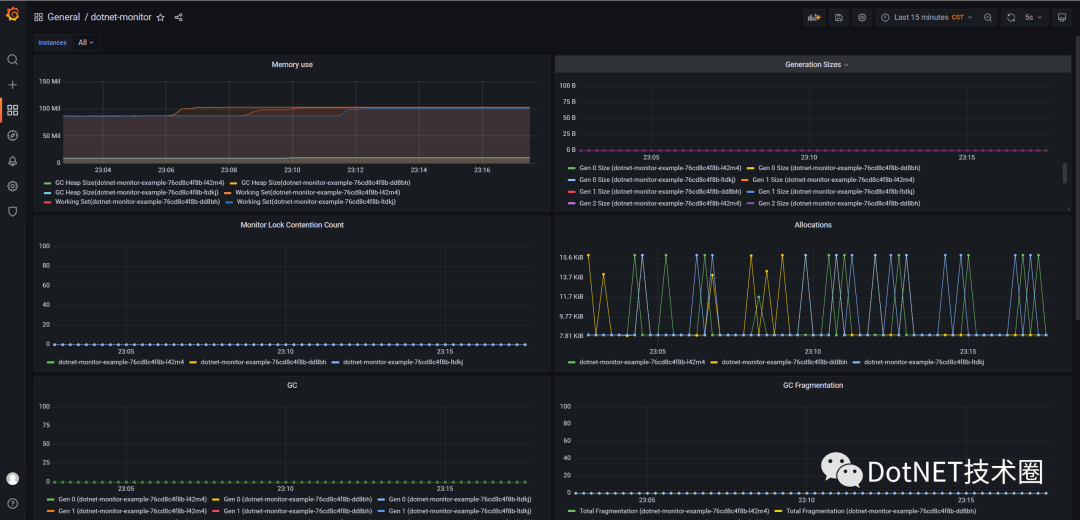The width and height of the screenshot is (1080, 520).
Task: Click blue swatch of Gen 1 Size ltdkj
Action: coord(752,191)
